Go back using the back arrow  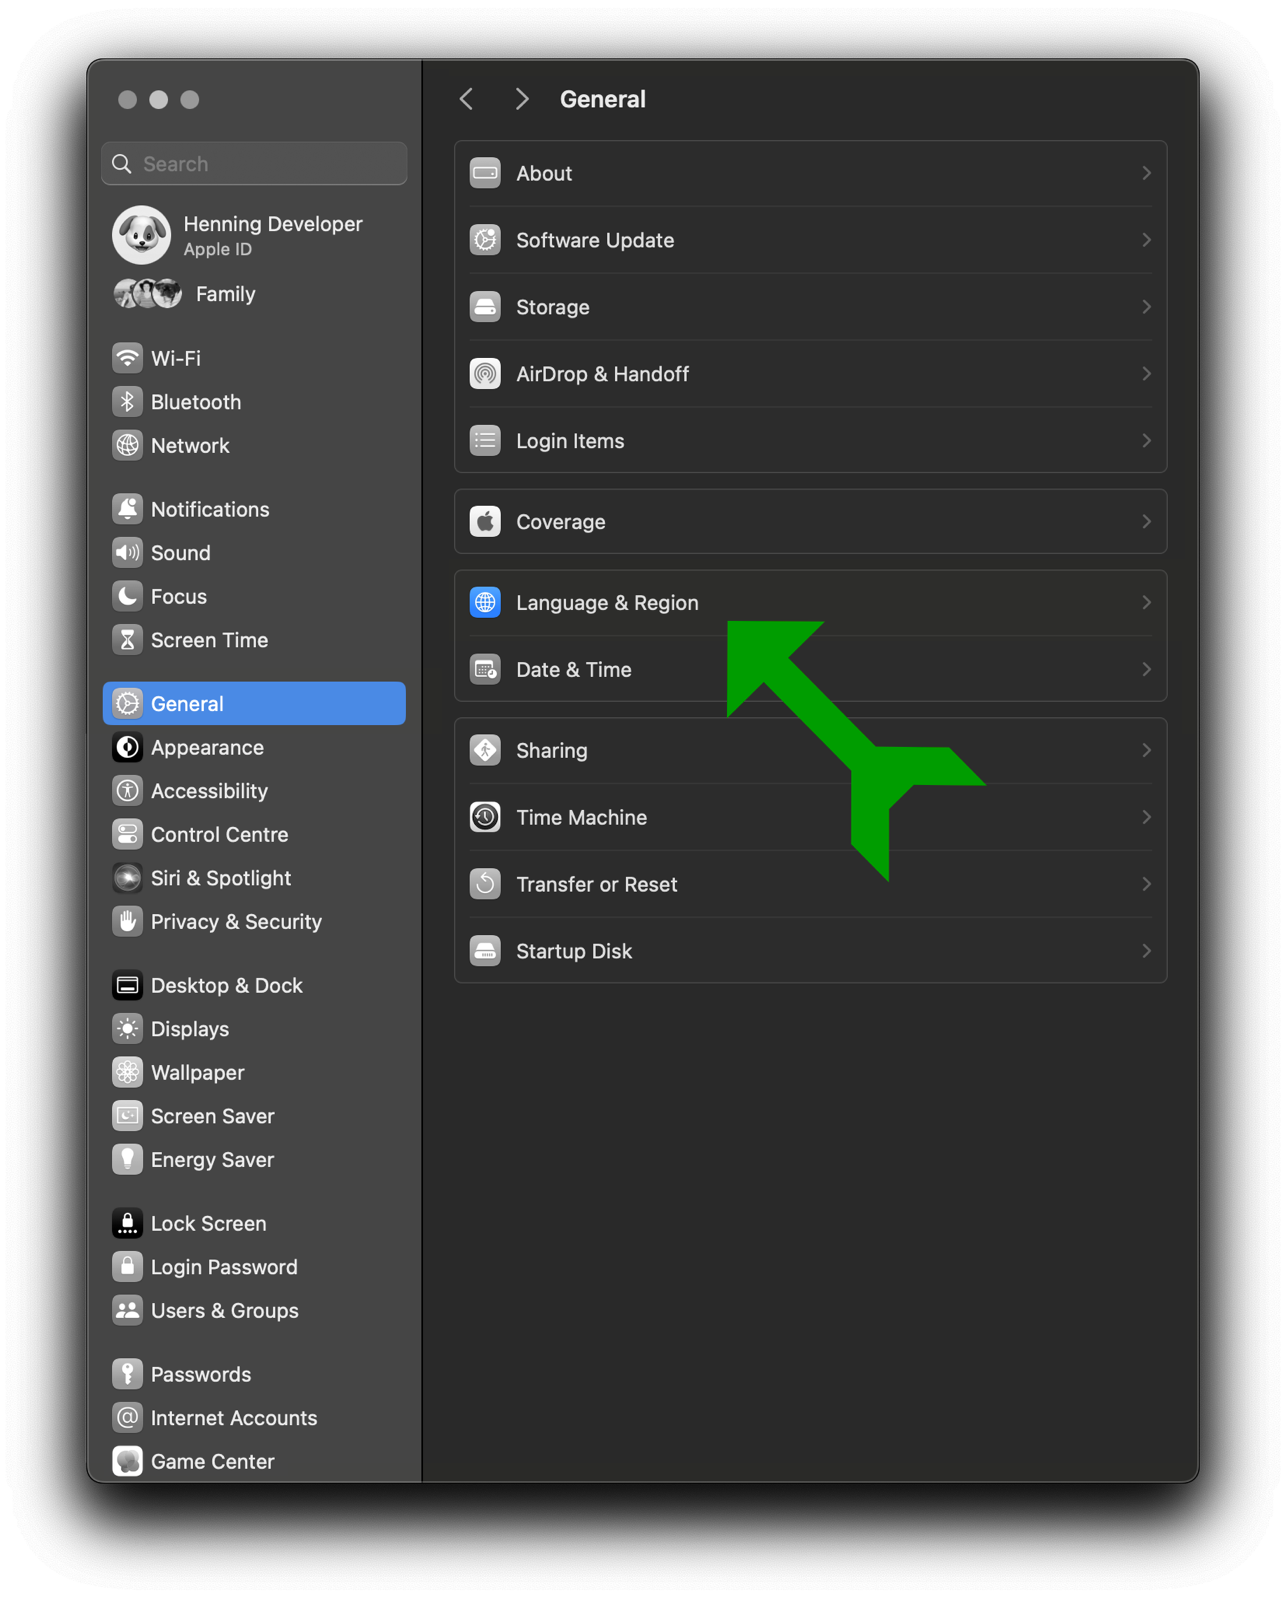[x=467, y=99]
